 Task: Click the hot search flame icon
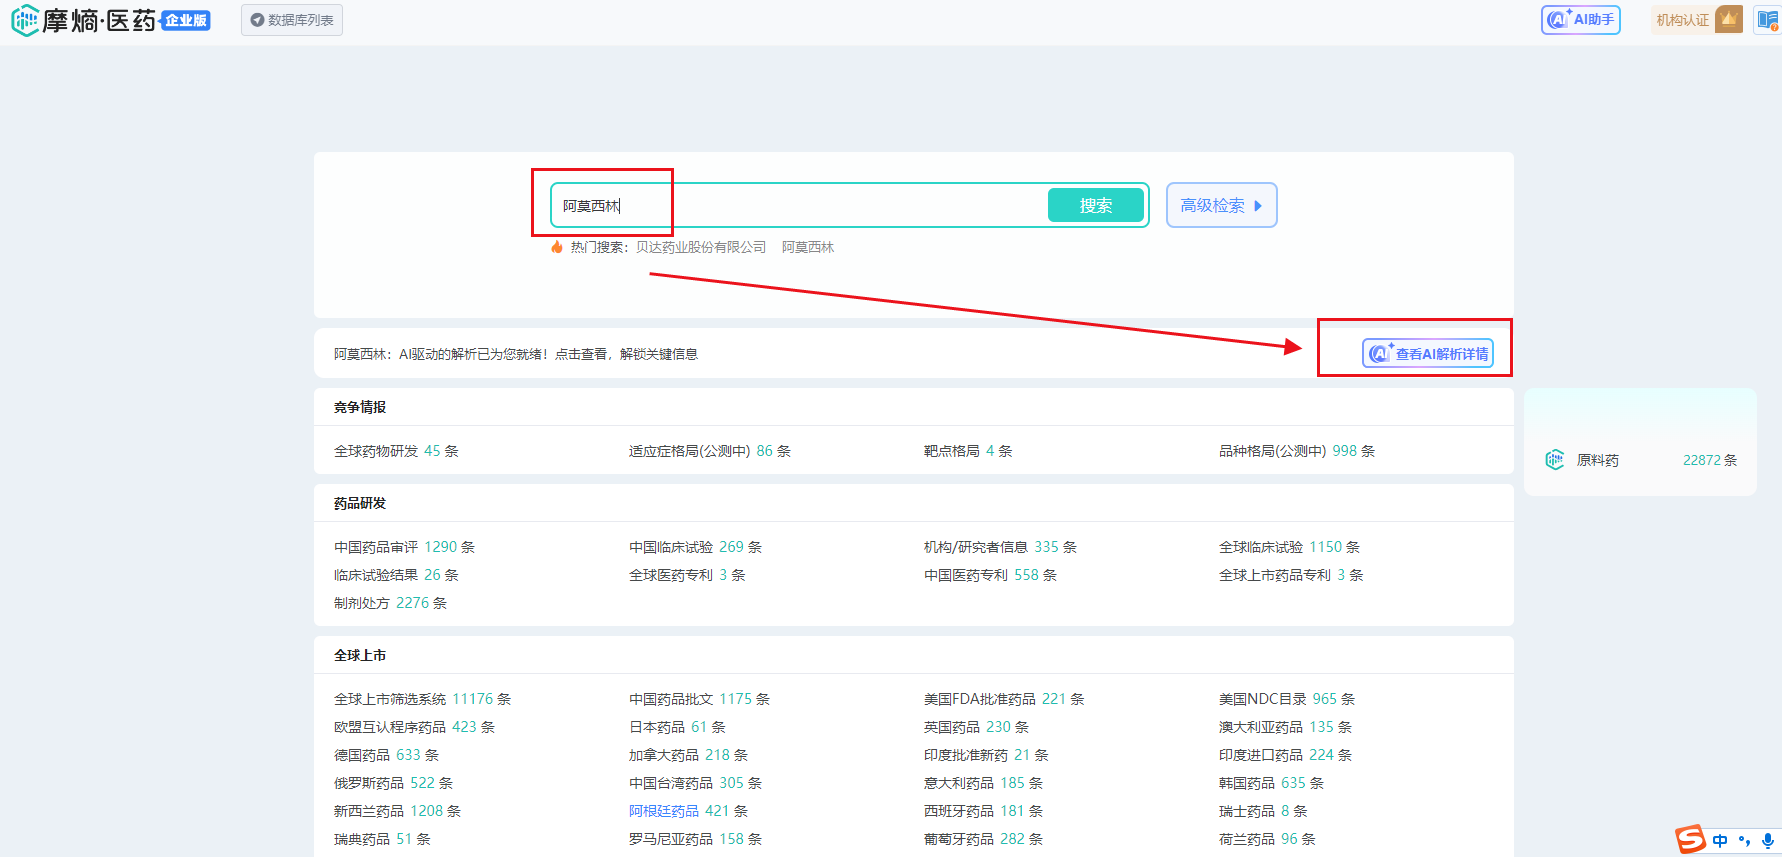[557, 247]
